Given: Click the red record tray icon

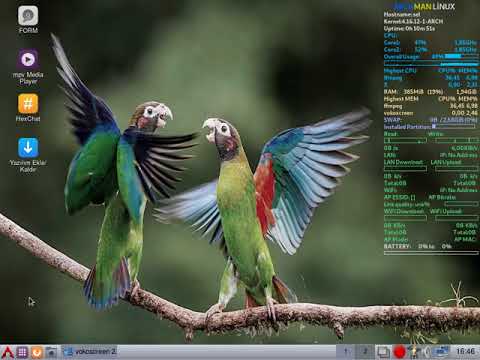Looking at the screenshot, I should point(399,352).
